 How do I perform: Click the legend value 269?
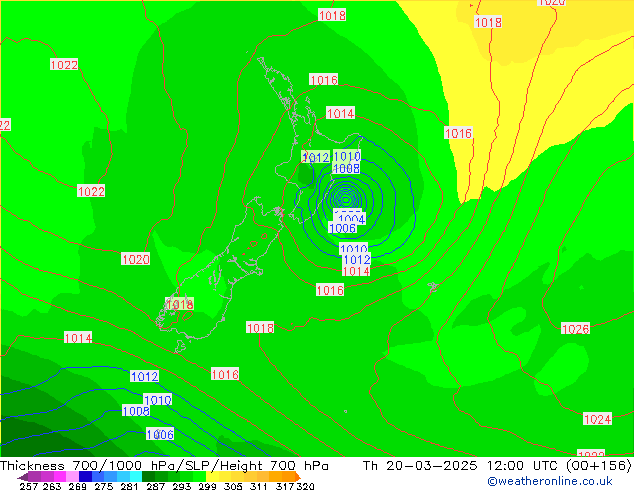click(78, 486)
